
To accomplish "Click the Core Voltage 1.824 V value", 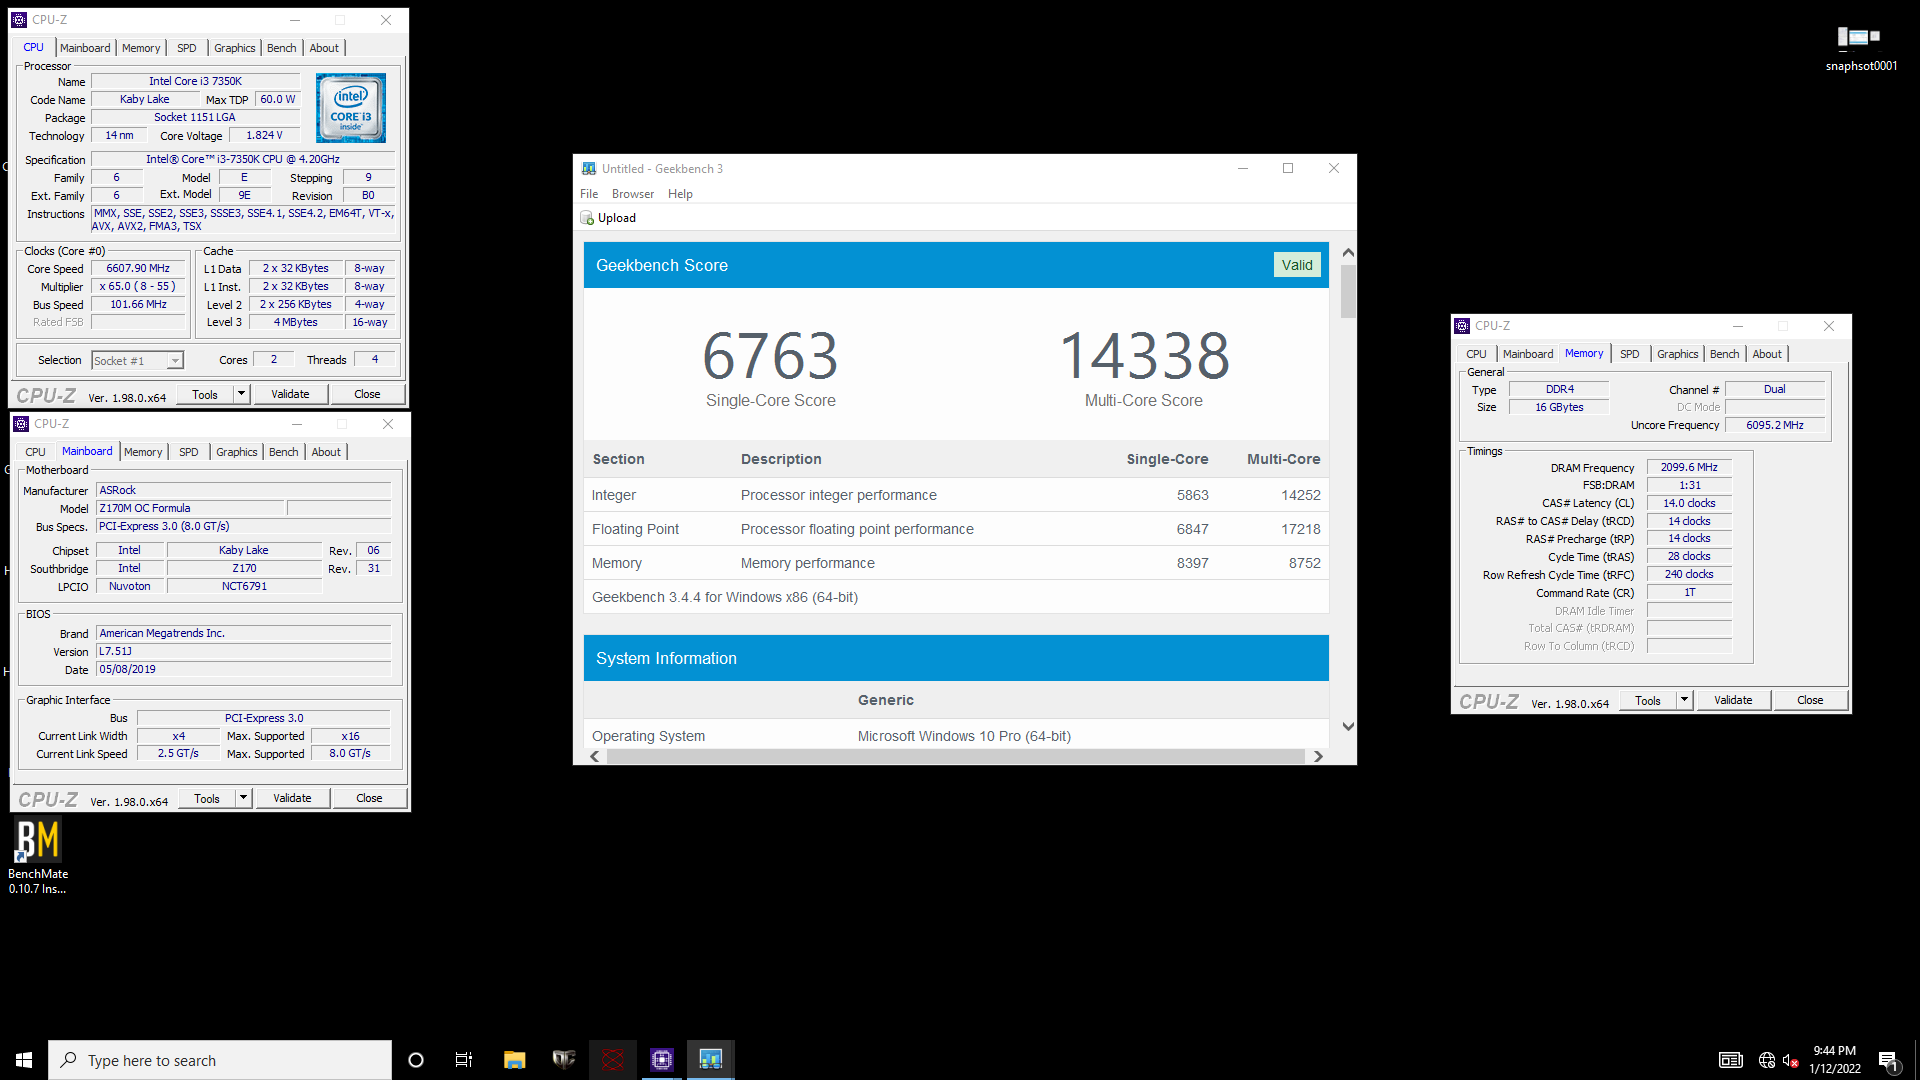I will tap(265, 135).
